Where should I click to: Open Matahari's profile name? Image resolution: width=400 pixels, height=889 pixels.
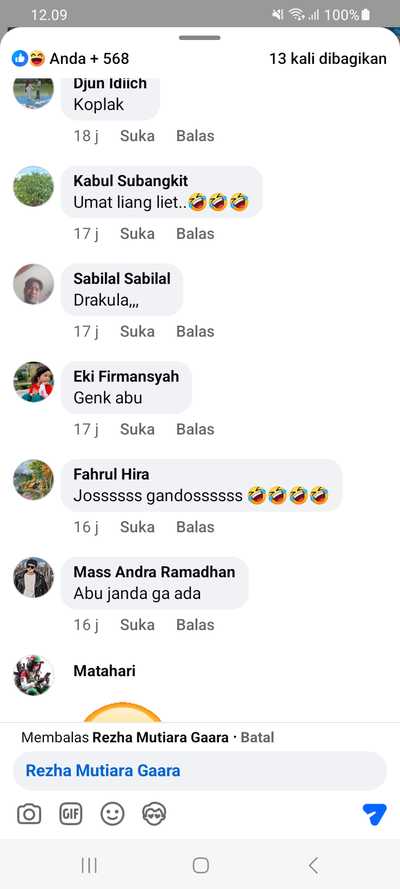[104, 671]
